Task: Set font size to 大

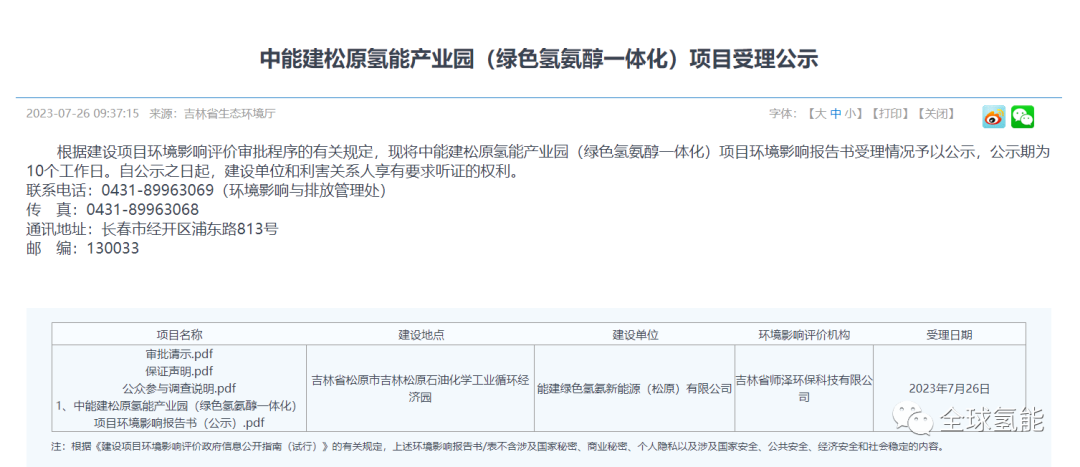Action: 820,114
